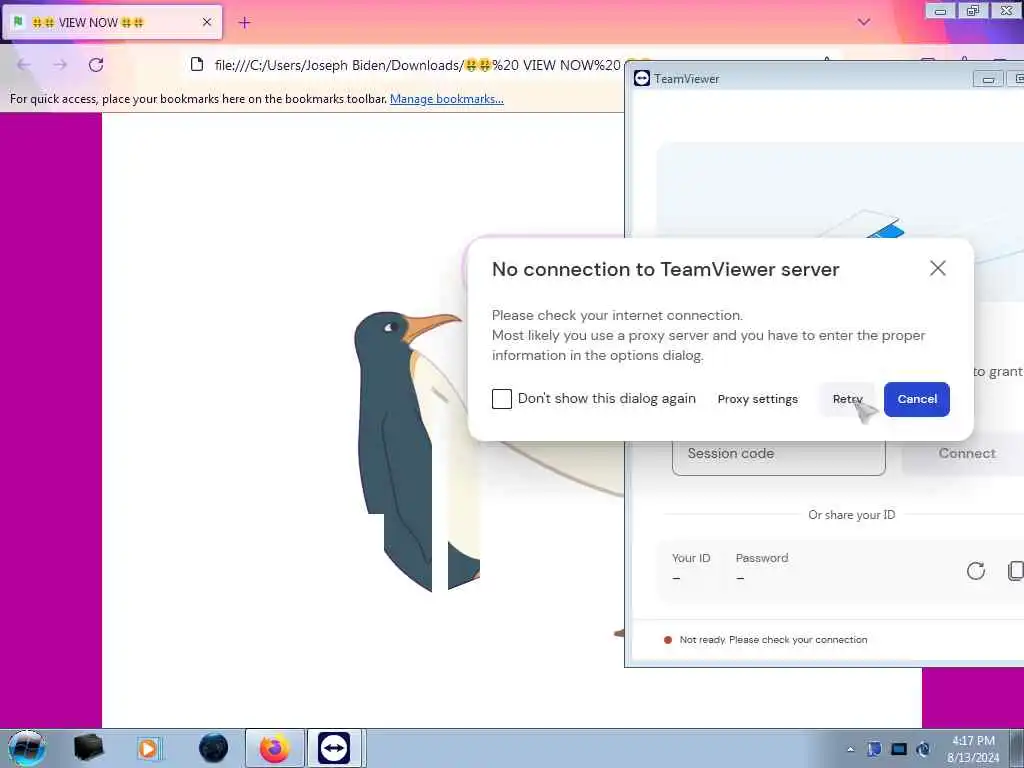This screenshot has height=768, width=1024.
Task: Click Retry to reconnect to TeamViewer server
Action: pos(847,399)
